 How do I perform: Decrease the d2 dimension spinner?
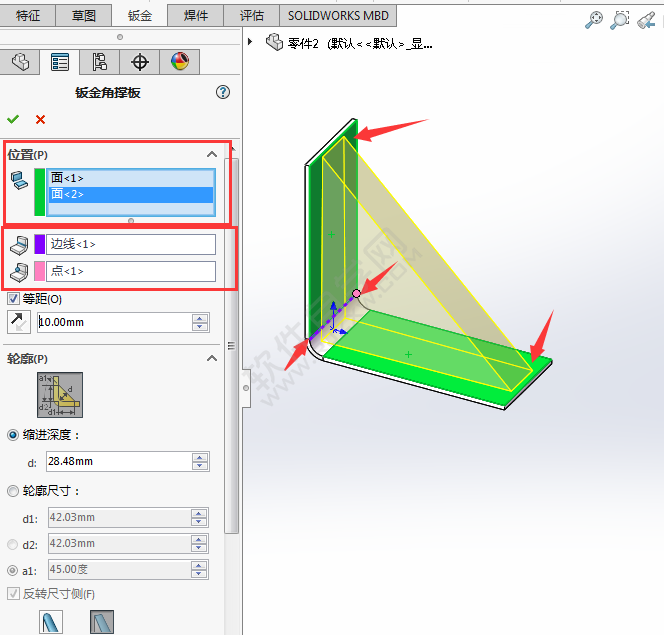pyautogui.click(x=199, y=548)
